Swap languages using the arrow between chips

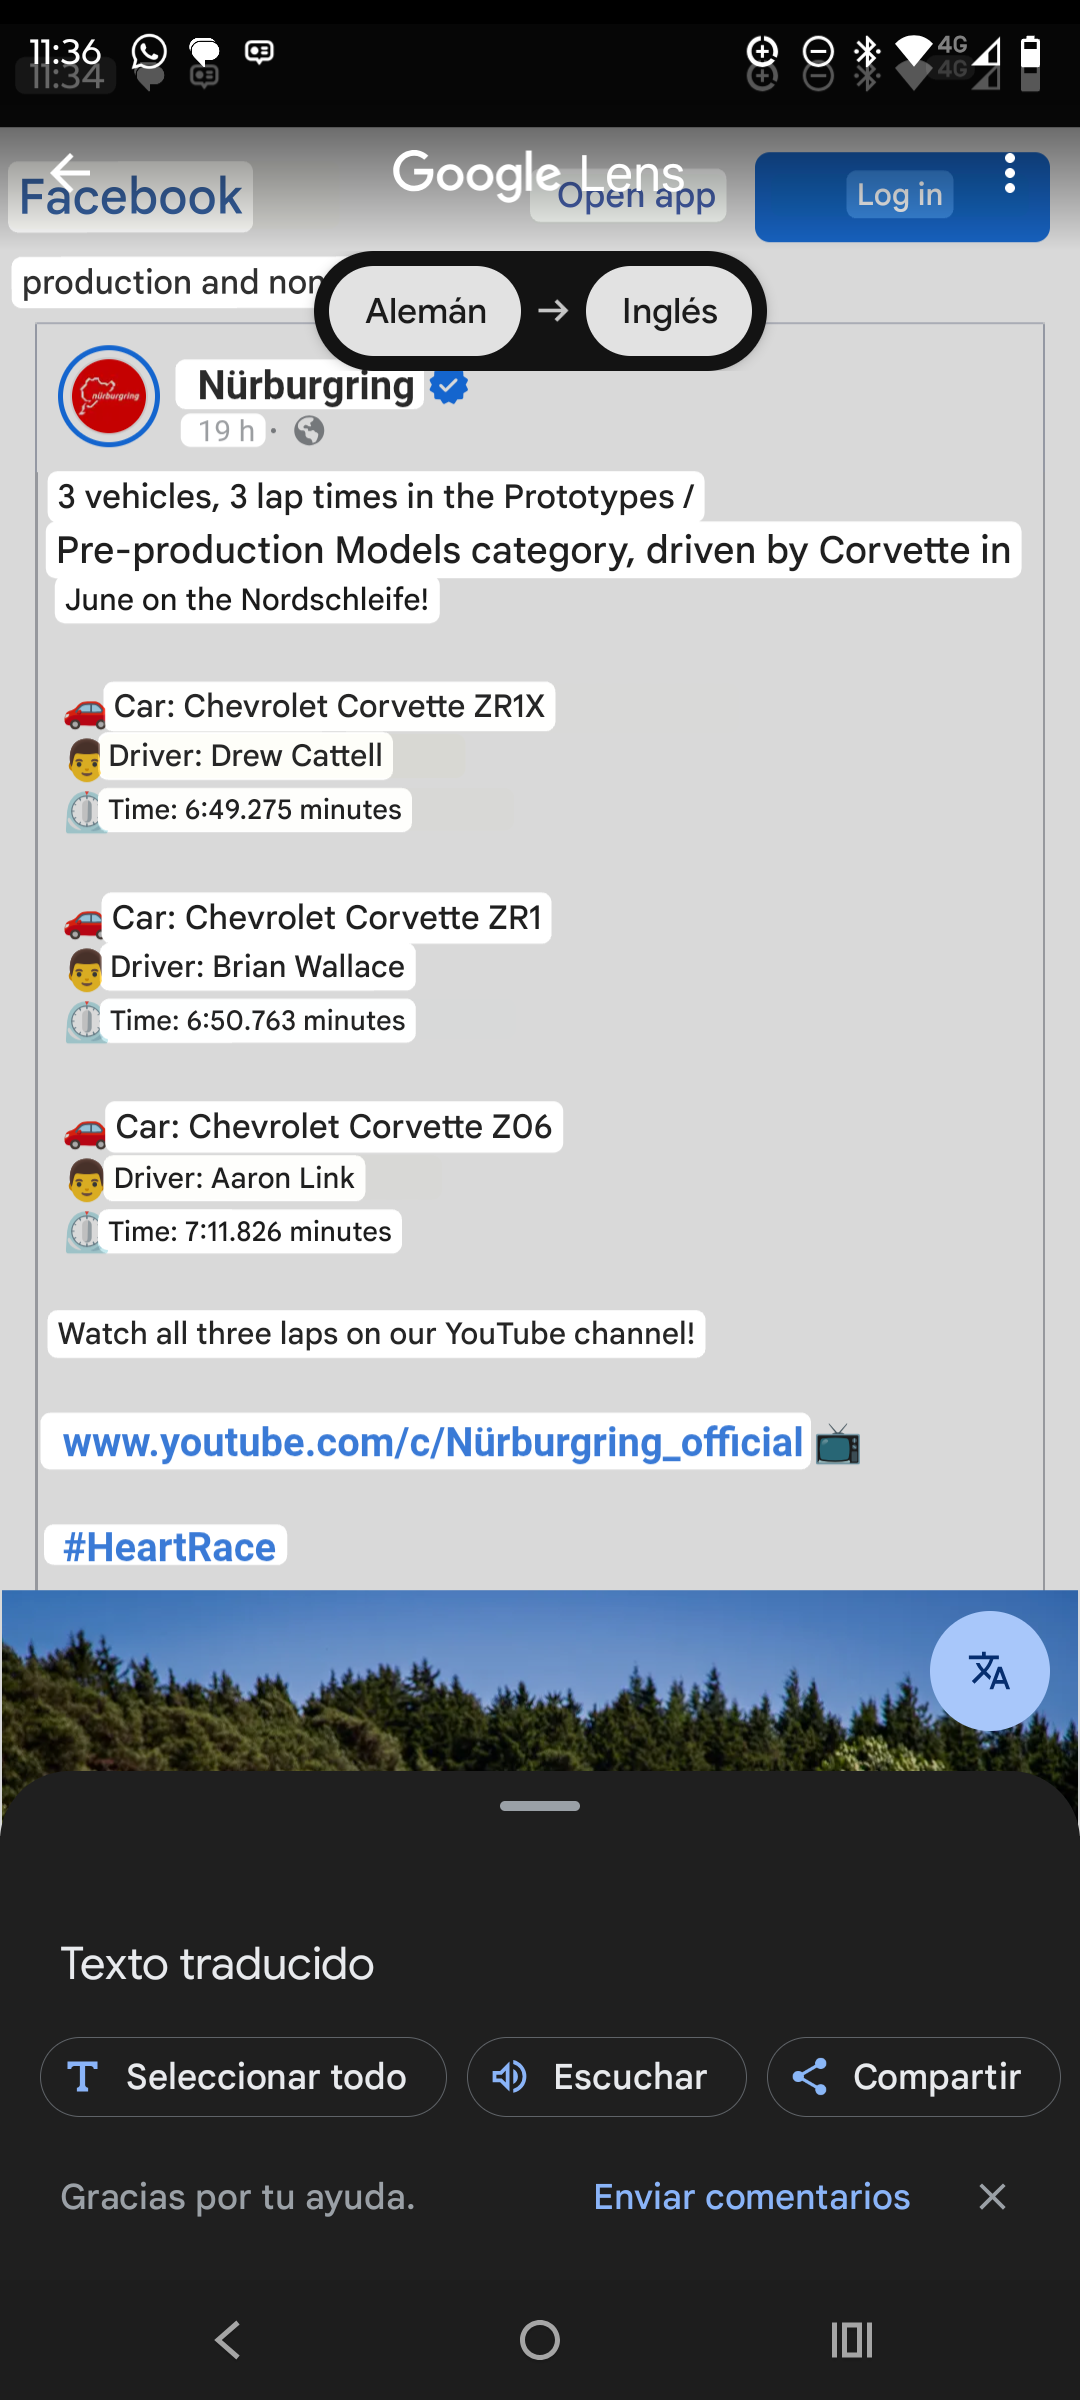(x=553, y=311)
